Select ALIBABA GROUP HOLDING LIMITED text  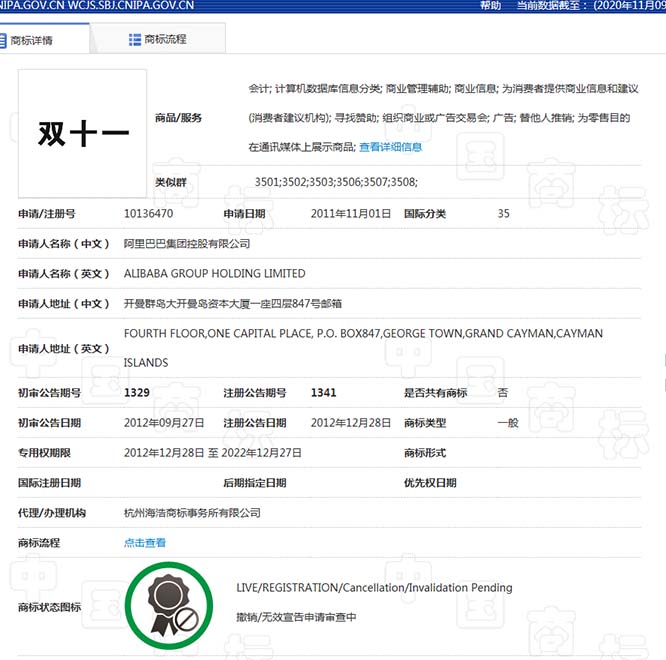click(214, 274)
